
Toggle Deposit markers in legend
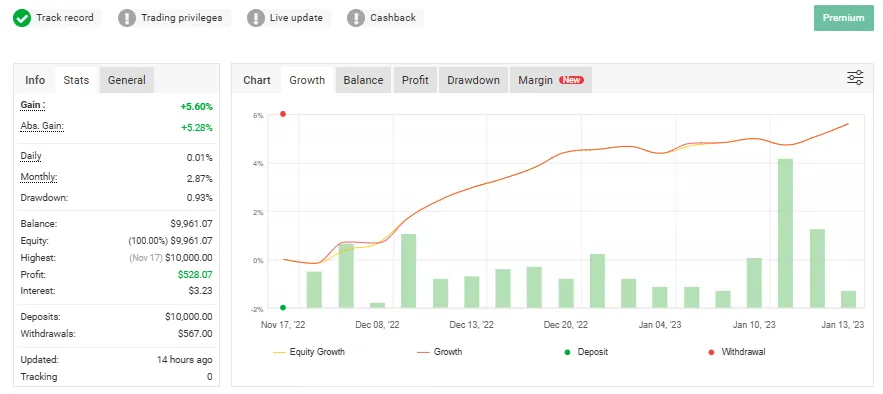tap(586, 352)
